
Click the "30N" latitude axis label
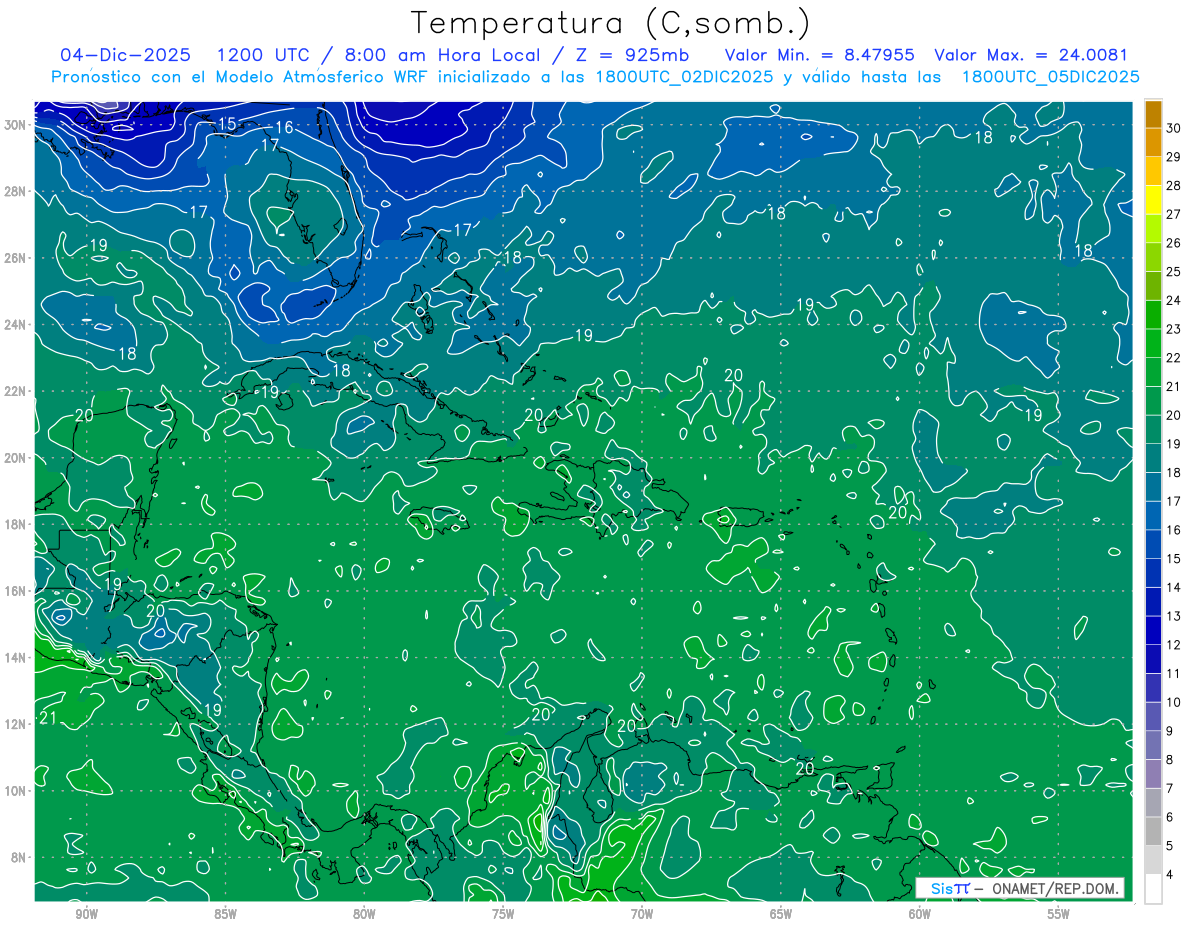(15, 124)
